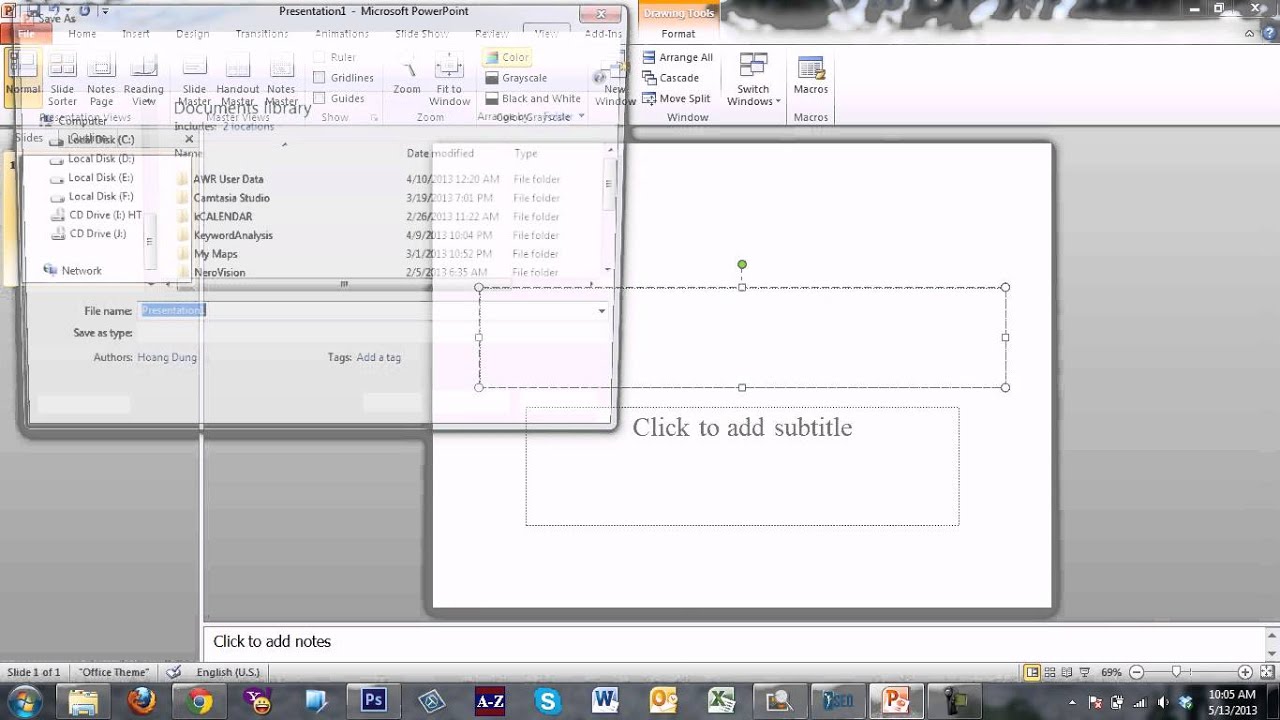Screen dimensions: 1280x720
Task: Click author name Hoang Dung
Action: click(x=167, y=357)
